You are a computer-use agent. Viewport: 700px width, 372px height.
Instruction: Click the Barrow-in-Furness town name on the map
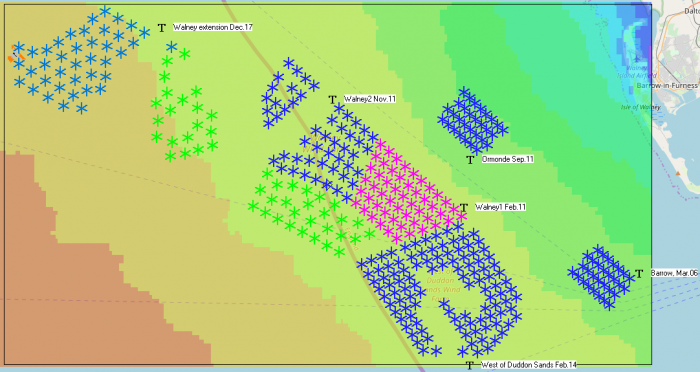coord(667,85)
